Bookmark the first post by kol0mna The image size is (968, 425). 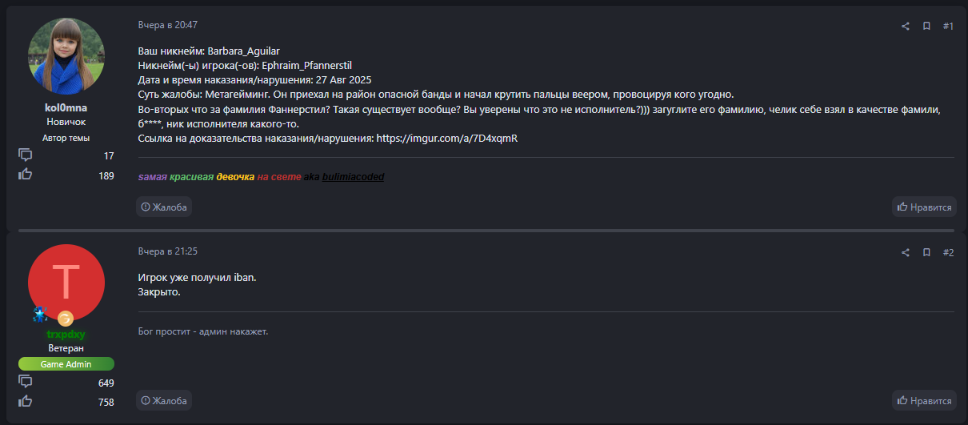(x=927, y=26)
